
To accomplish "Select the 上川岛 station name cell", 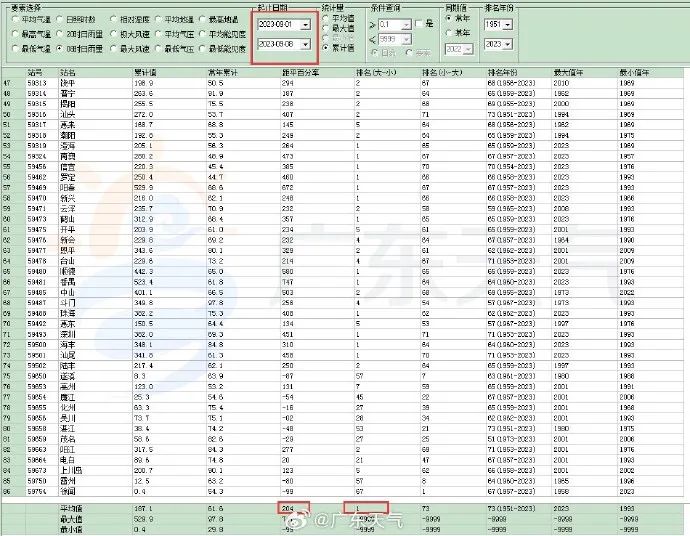I will pos(71,470).
